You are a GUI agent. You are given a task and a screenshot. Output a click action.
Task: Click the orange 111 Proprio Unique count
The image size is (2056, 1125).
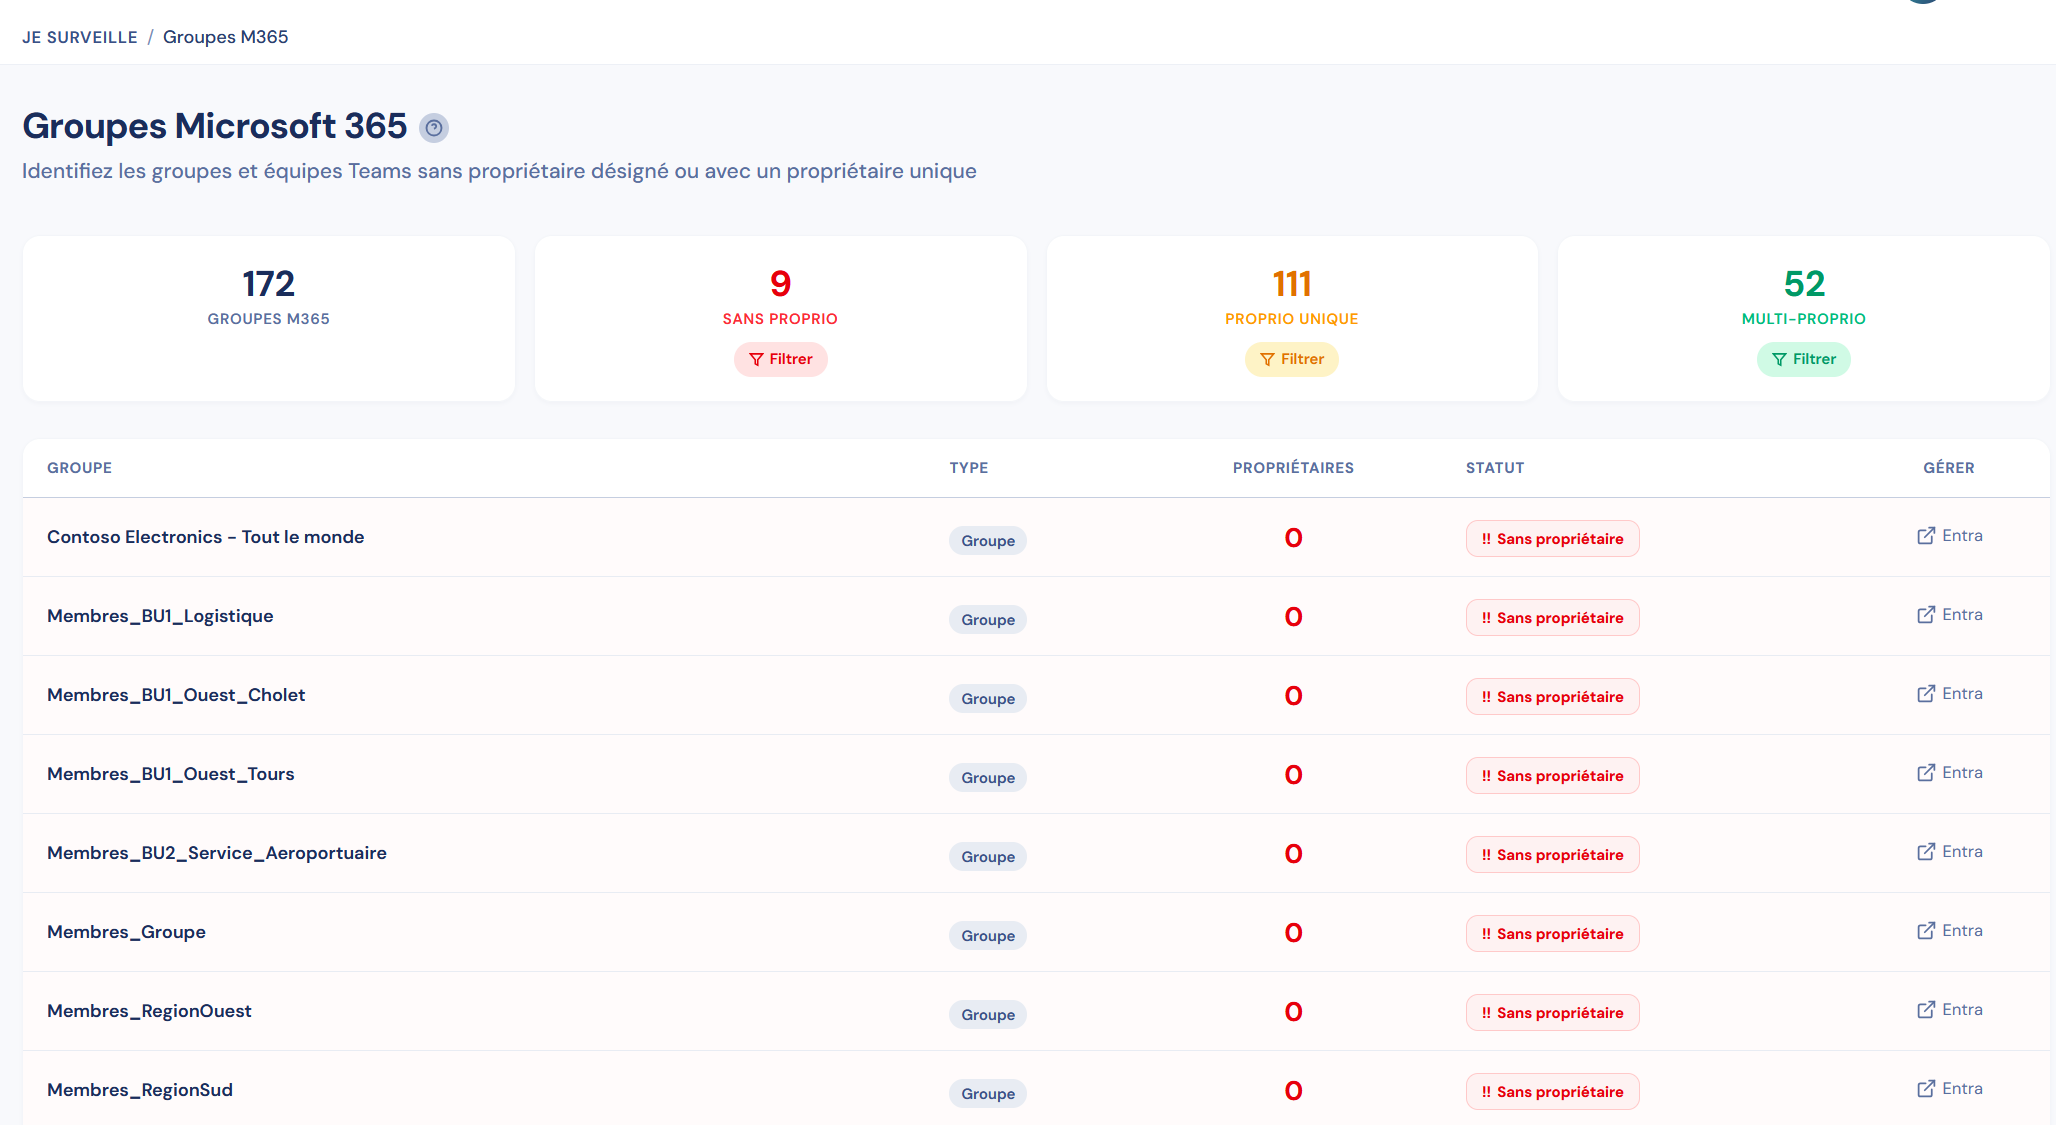point(1292,284)
